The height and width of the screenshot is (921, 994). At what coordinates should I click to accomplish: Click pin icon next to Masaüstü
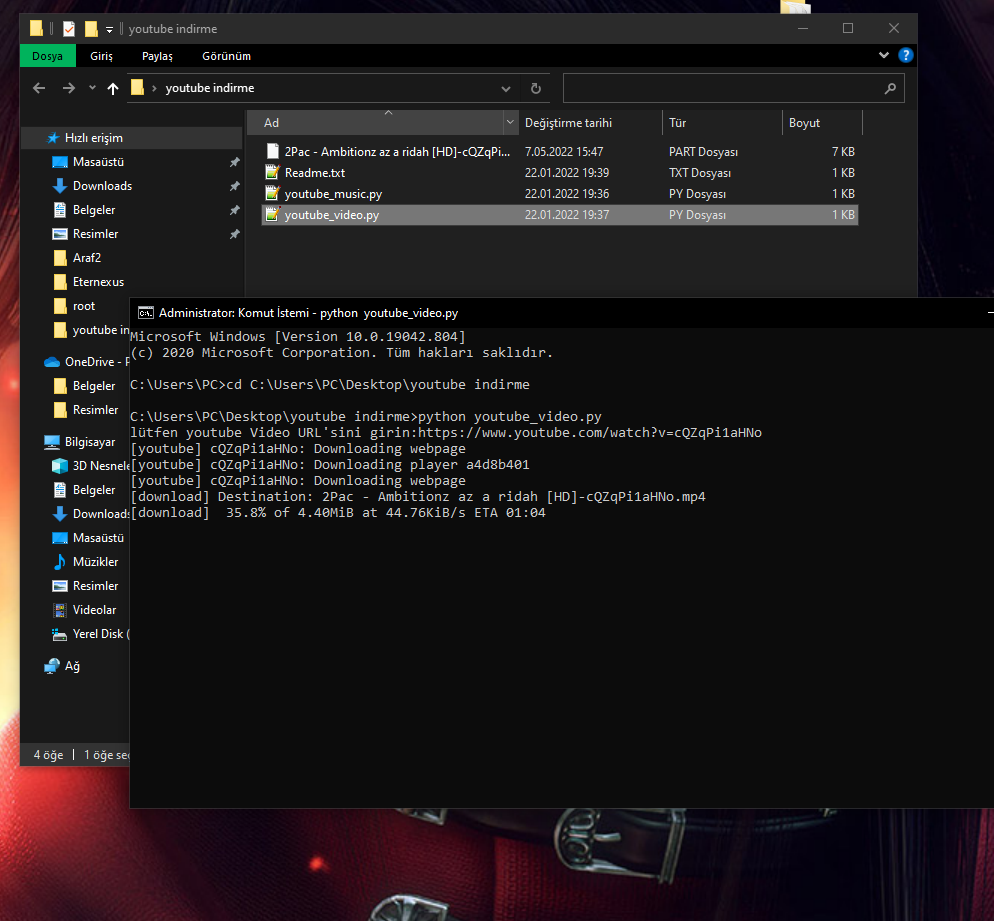235,162
